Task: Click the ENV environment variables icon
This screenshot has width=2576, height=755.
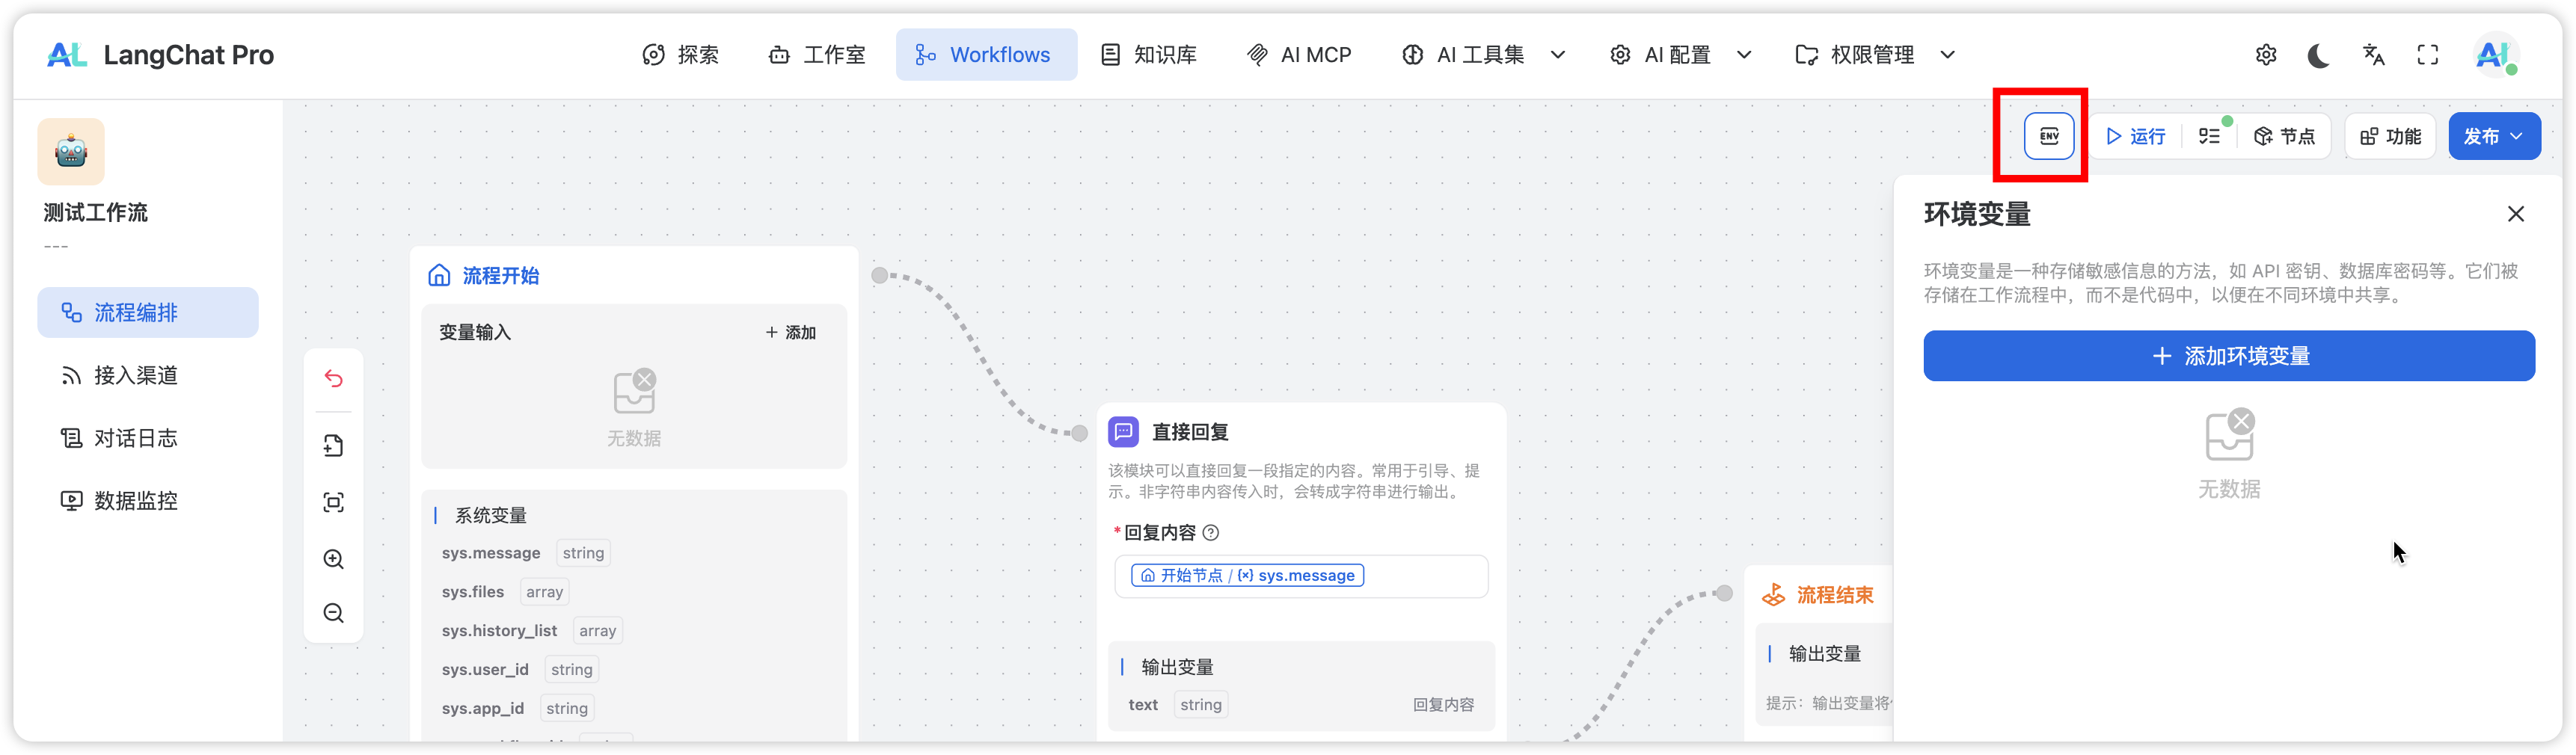Action: (2048, 136)
